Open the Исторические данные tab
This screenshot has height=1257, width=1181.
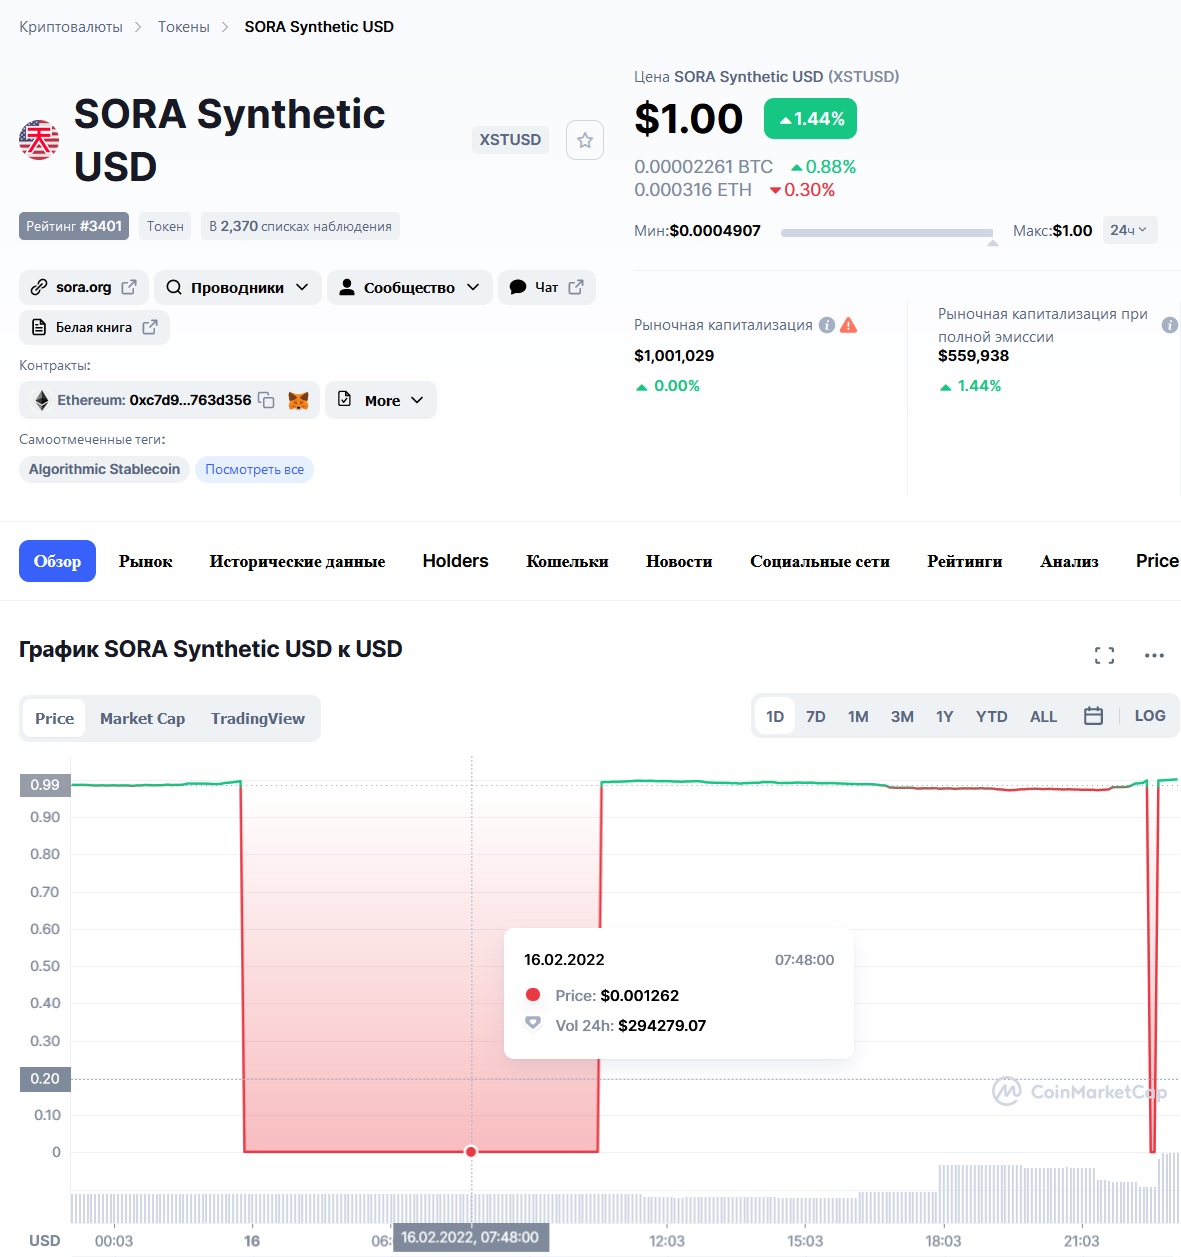pos(297,561)
